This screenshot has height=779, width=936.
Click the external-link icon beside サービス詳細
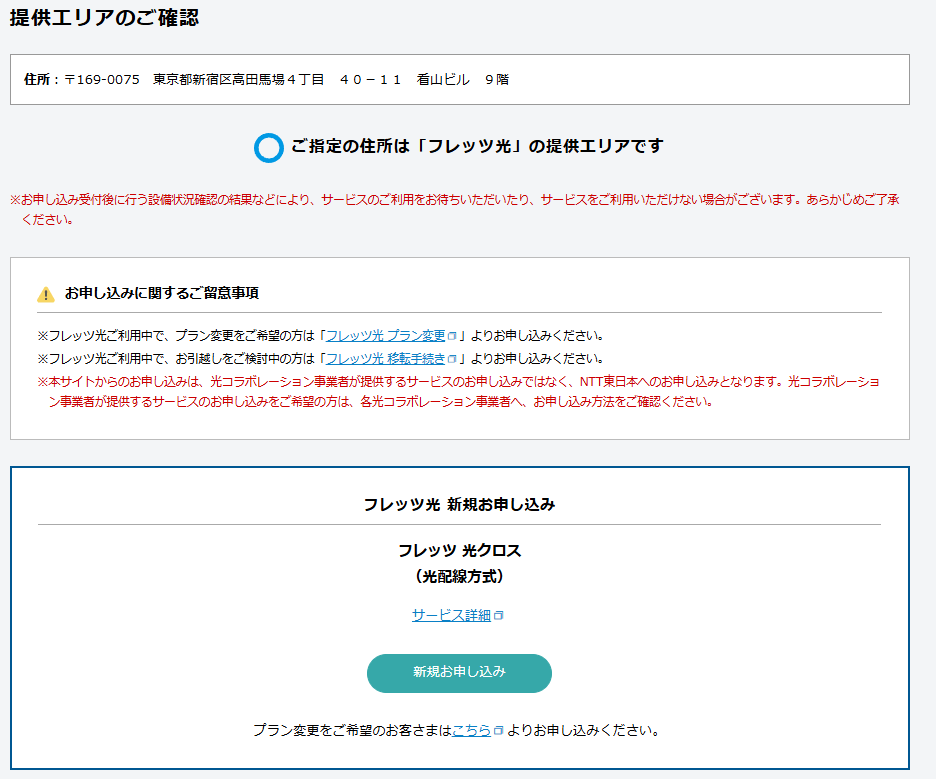coord(498,615)
